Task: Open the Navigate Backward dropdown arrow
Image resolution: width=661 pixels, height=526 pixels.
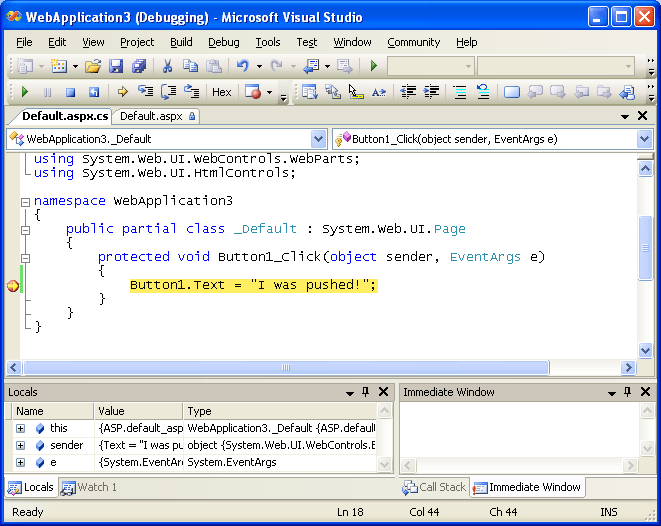Action: pos(328,66)
